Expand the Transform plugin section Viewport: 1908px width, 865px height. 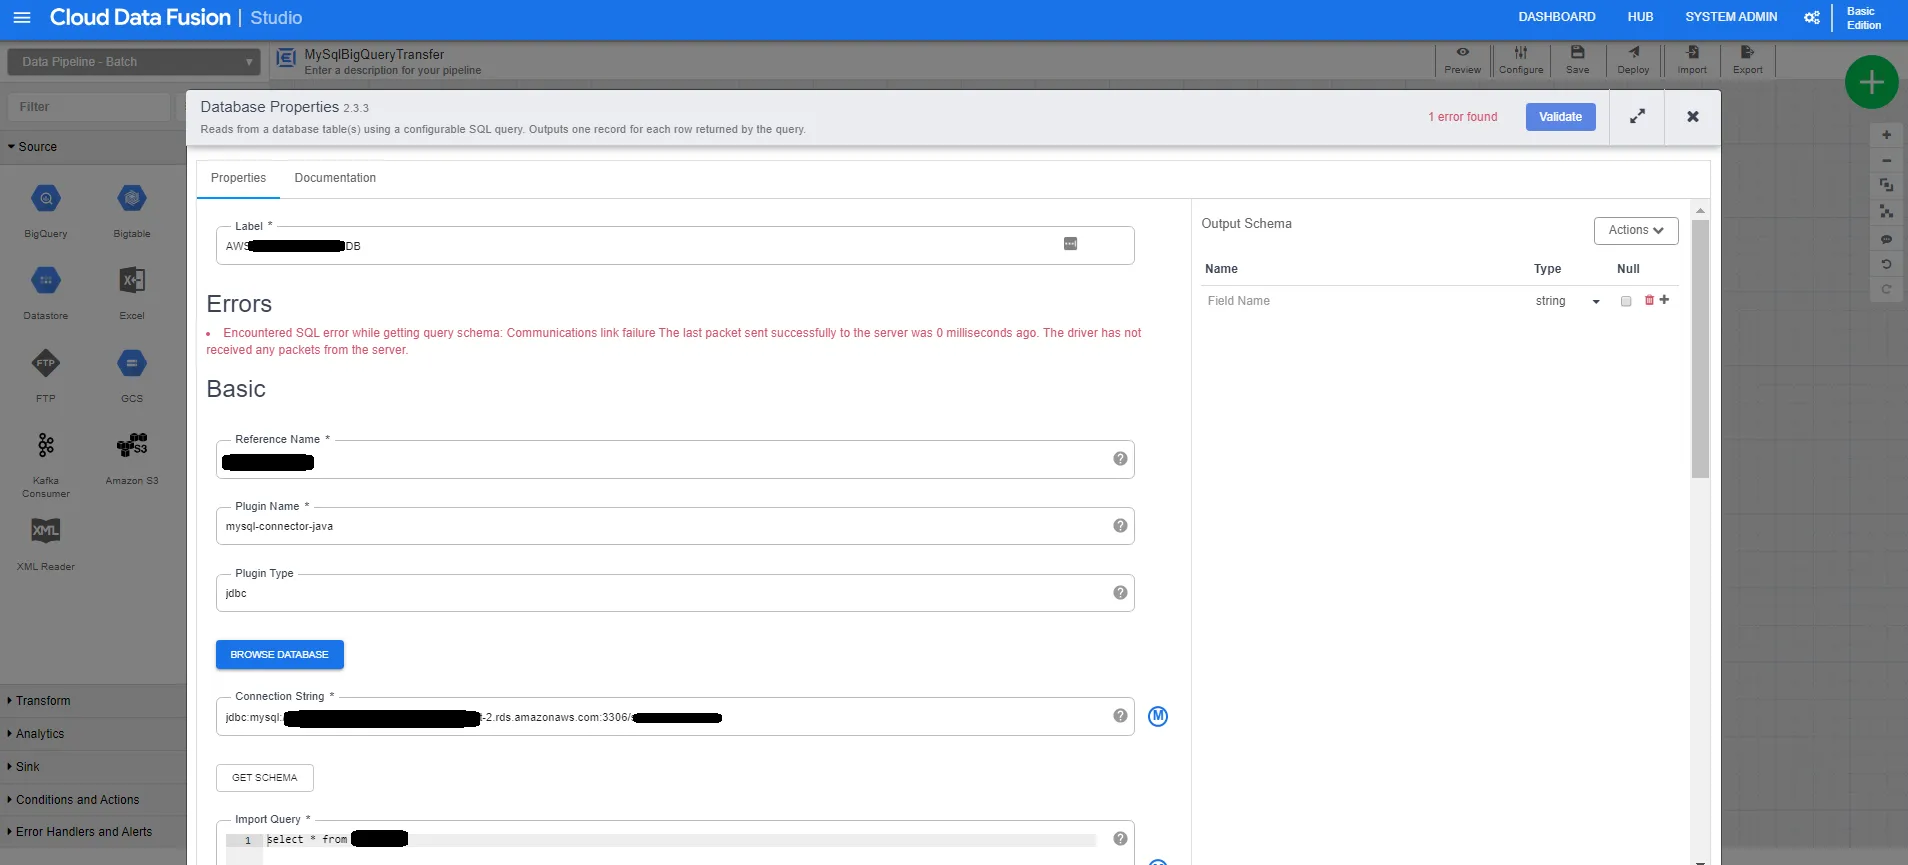tap(93, 701)
